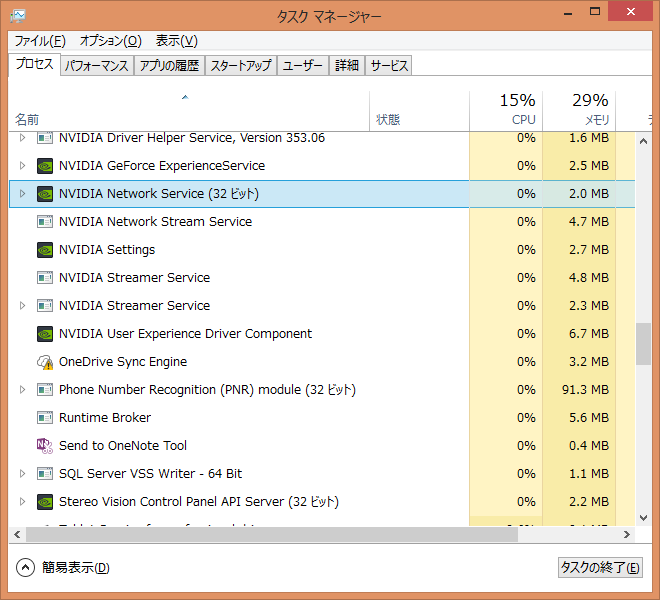Click the 1.1 MB memory value
The height and width of the screenshot is (600, 660).
(x=589, y=474)
